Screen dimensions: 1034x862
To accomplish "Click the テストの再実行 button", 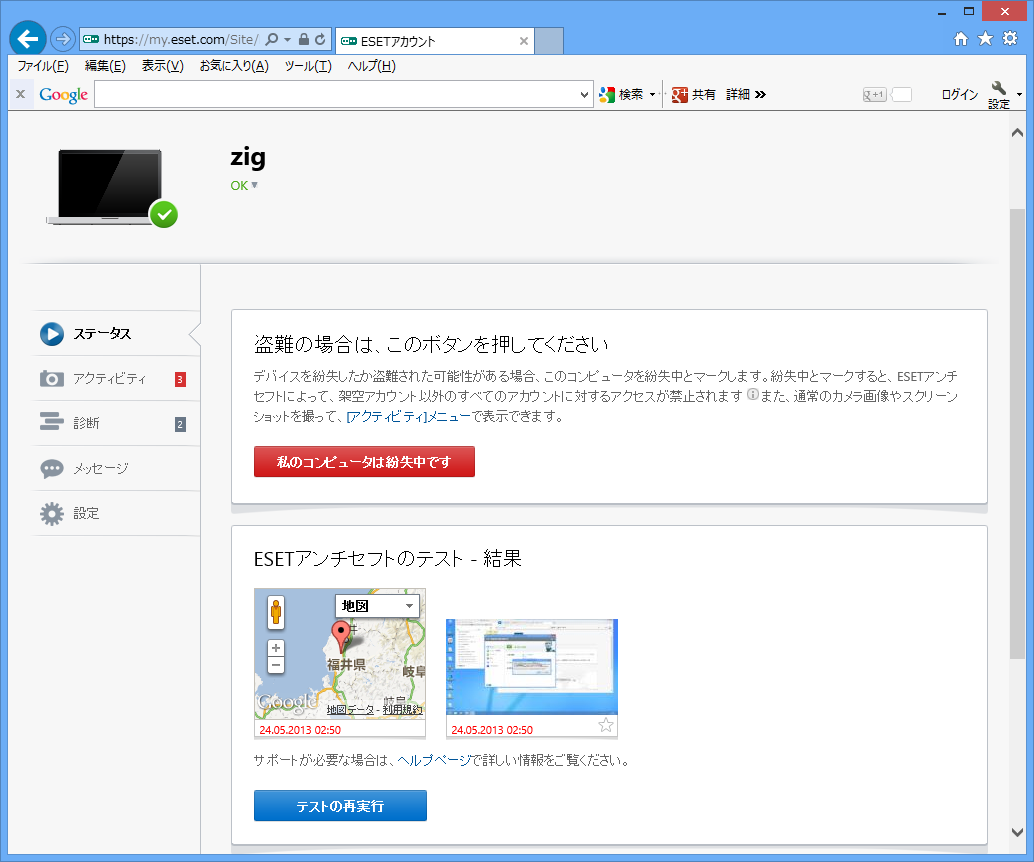I will (340, 806).
